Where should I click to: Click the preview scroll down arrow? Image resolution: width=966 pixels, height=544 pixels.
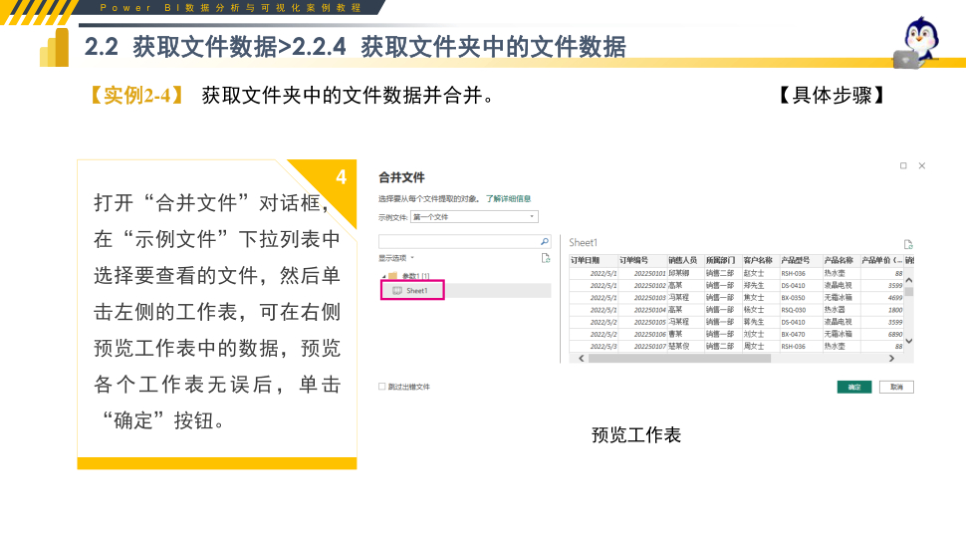(909, 341)
